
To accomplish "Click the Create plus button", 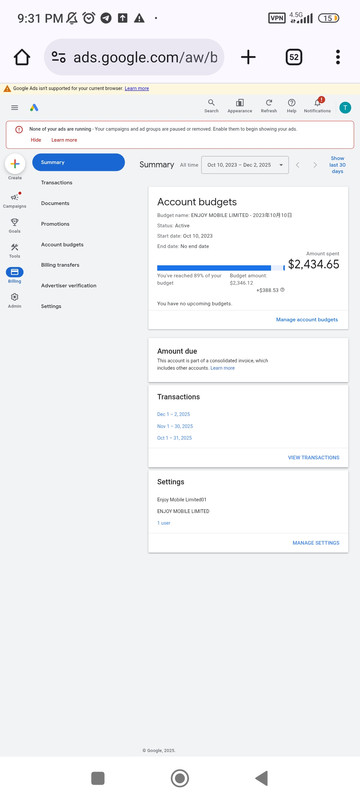I will [x=15, y=164].
